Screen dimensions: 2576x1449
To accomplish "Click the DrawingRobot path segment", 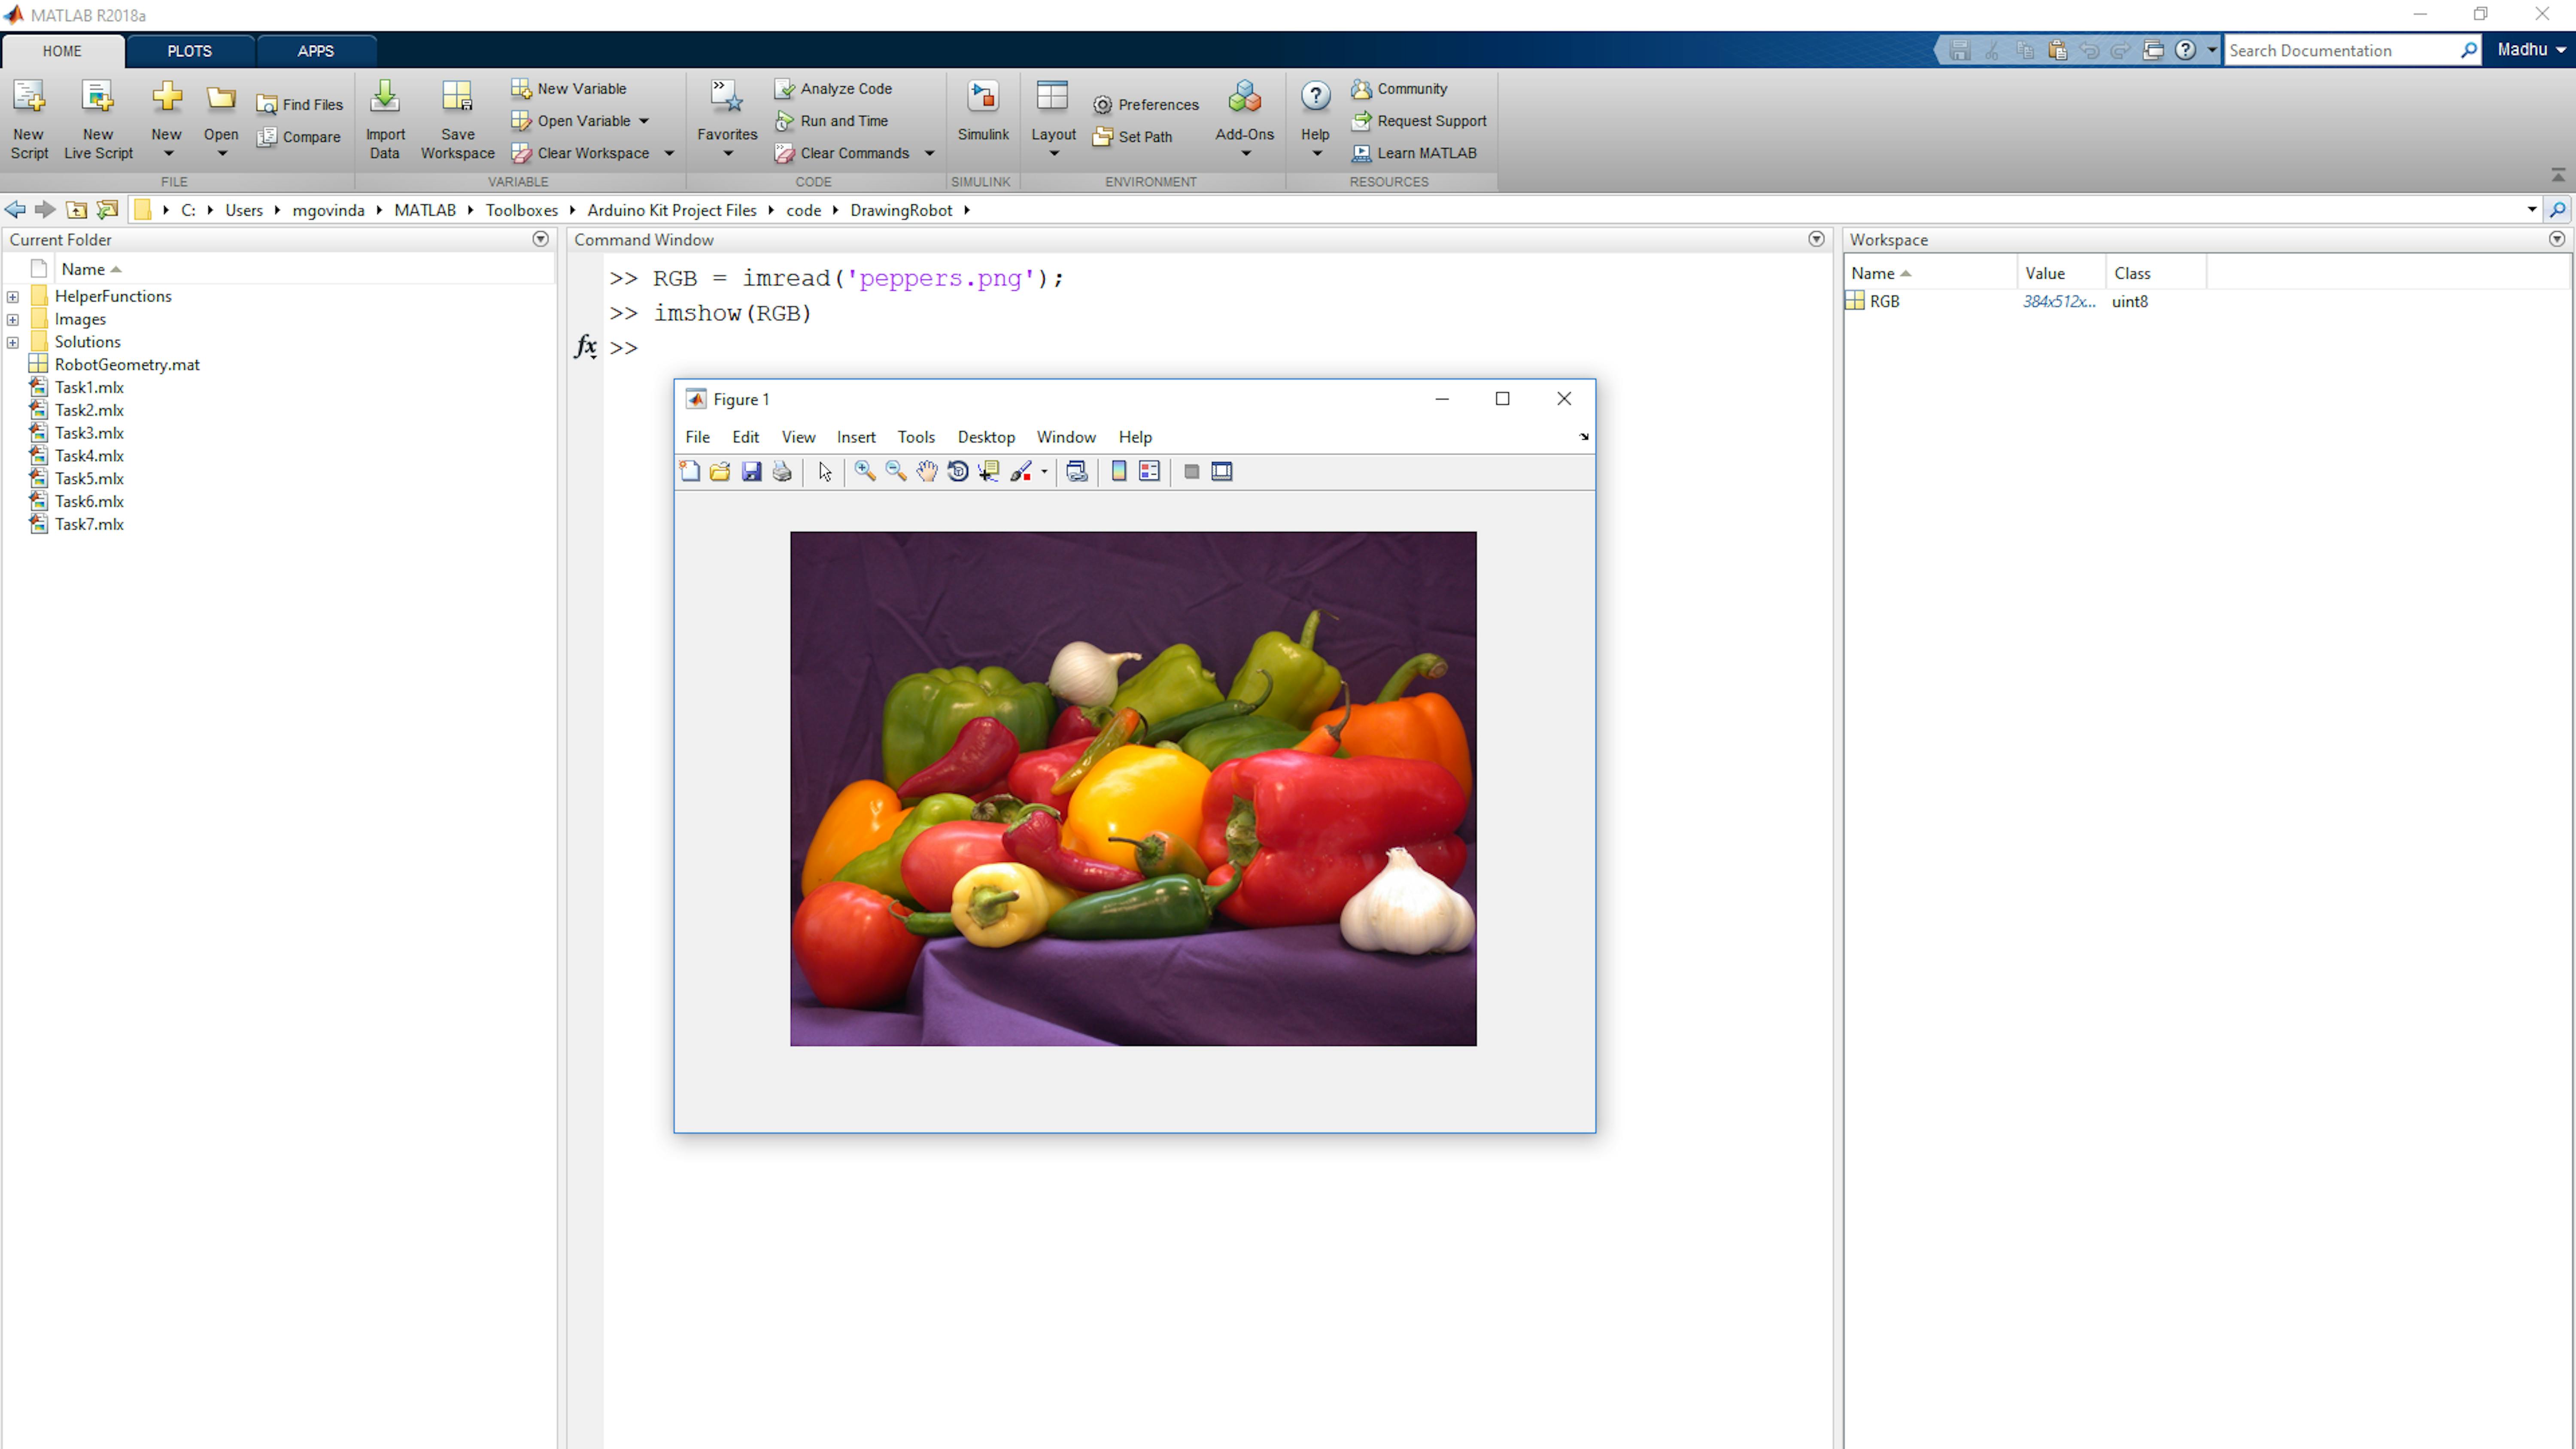I will [901, 210].
